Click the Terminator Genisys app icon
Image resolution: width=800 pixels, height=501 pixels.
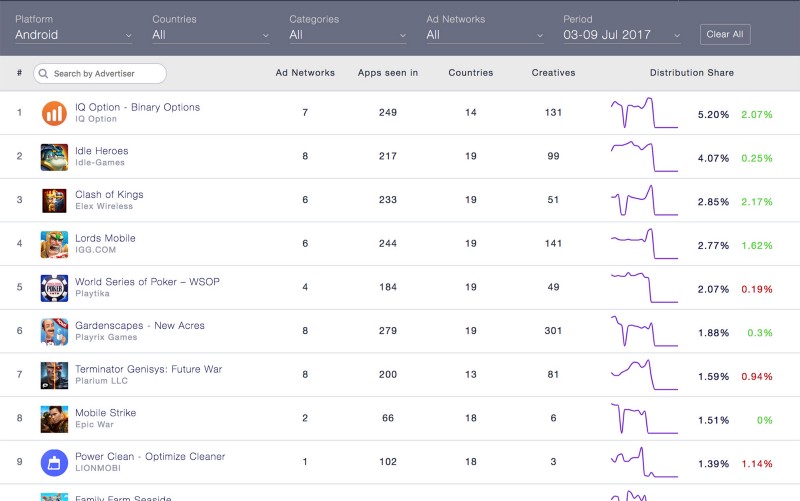pos(54,375)
